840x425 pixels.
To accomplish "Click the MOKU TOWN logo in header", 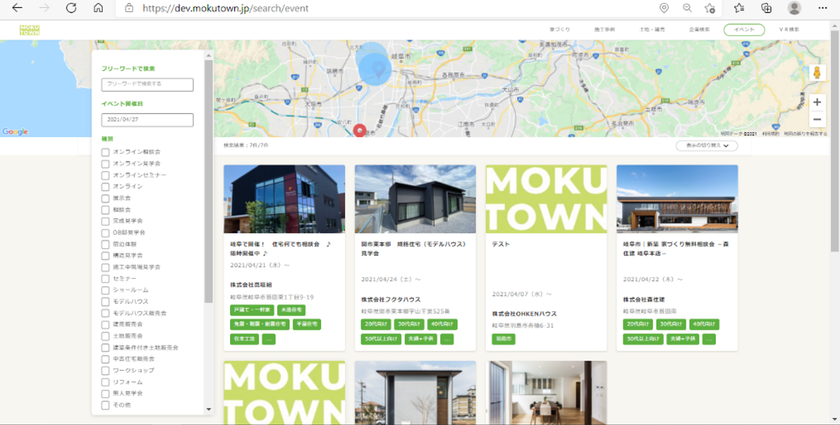I will [x=30, y=30].
